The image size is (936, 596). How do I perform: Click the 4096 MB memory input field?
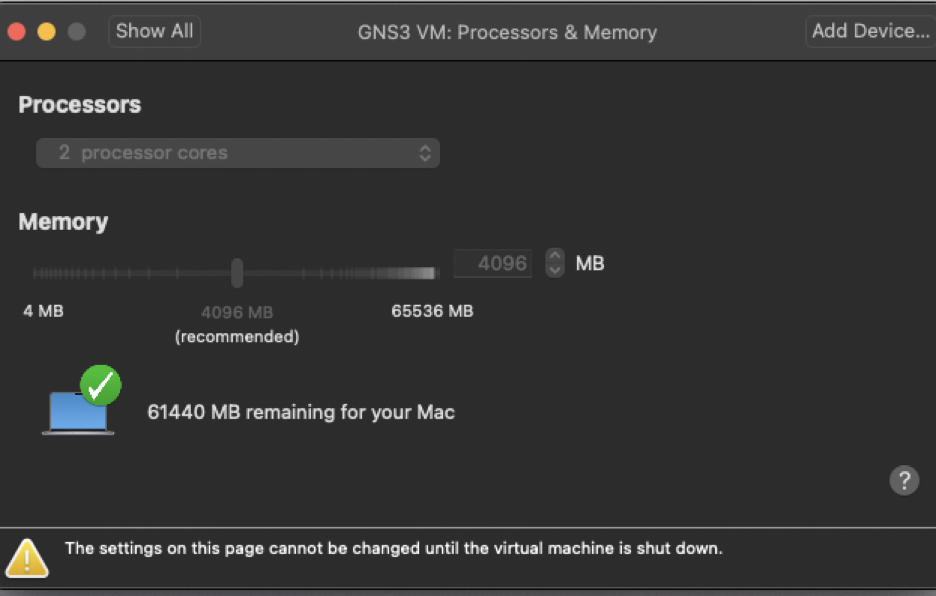492,263
